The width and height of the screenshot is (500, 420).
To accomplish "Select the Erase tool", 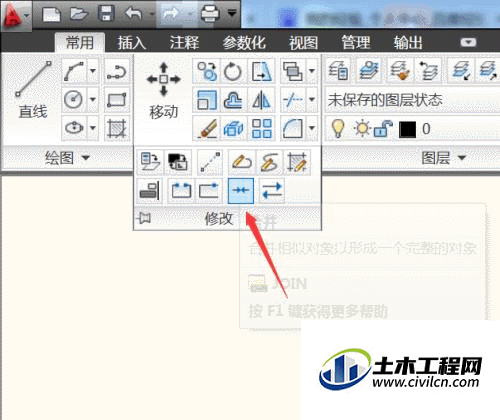I will tap(206, 128).
